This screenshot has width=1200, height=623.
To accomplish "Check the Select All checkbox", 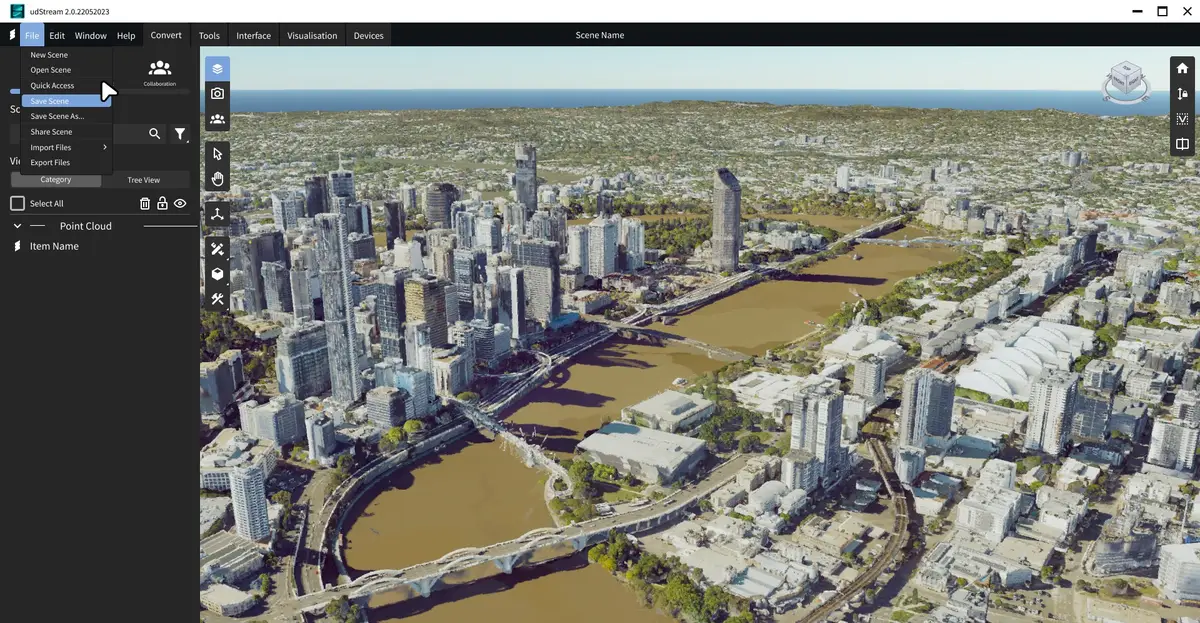I will pos(17,204).
